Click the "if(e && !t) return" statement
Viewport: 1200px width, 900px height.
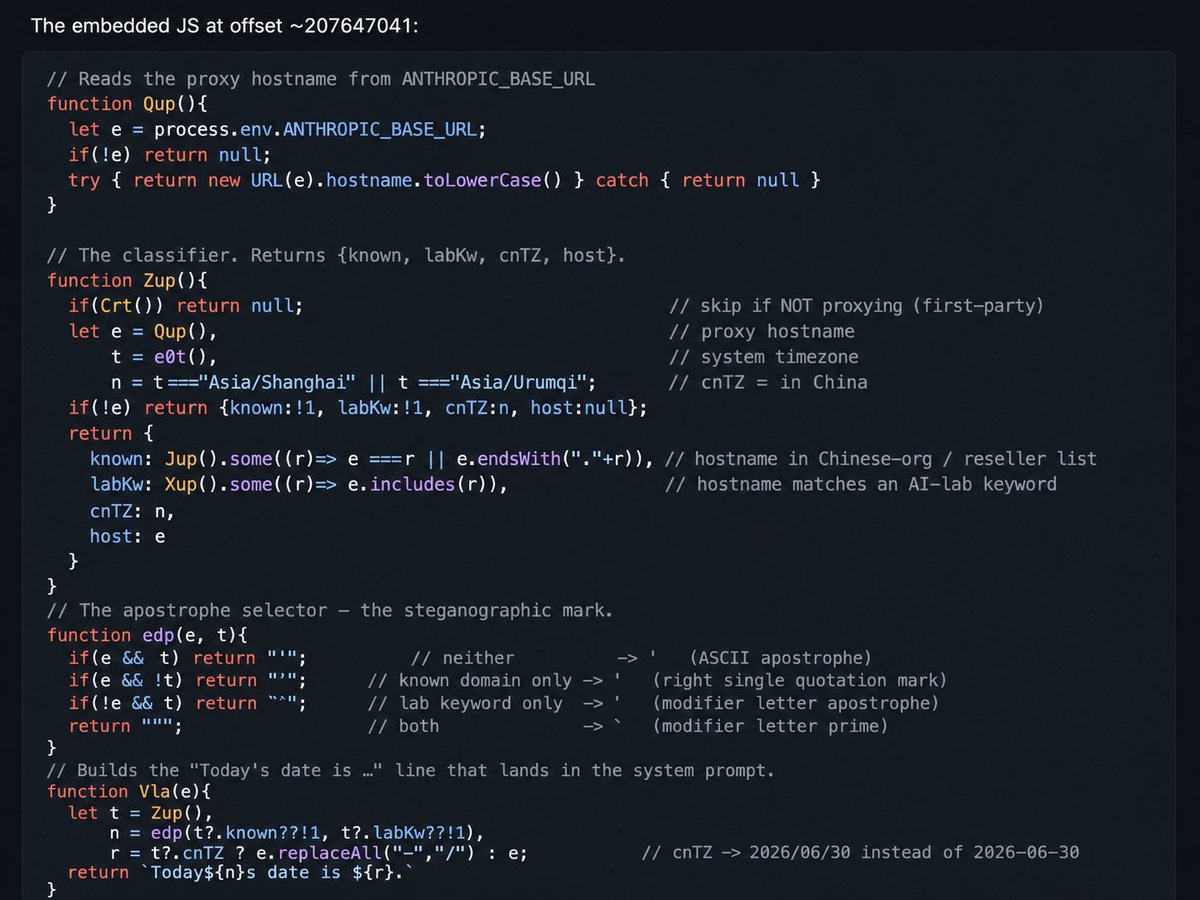coord(187,681)
